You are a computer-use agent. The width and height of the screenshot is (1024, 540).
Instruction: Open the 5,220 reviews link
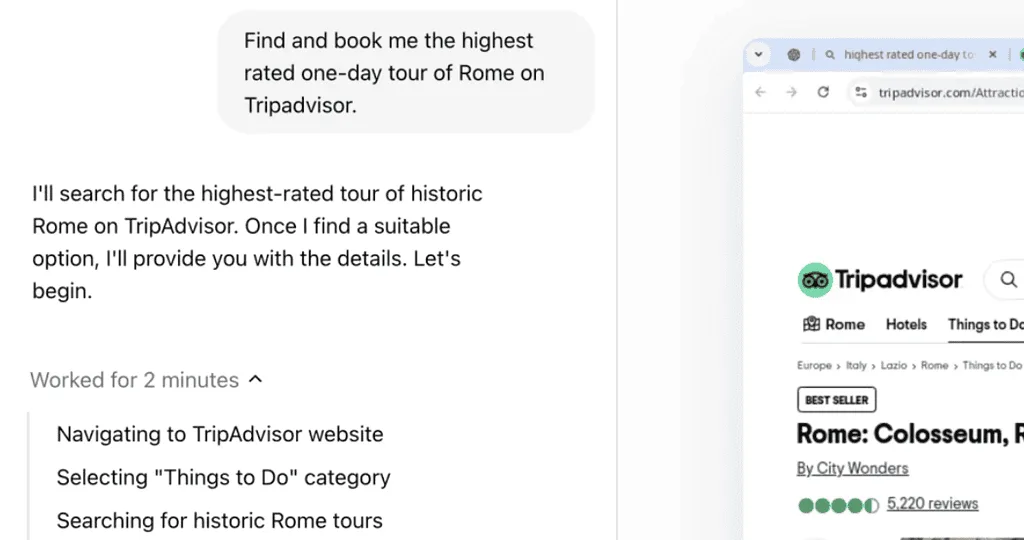(x=932, y=504)
